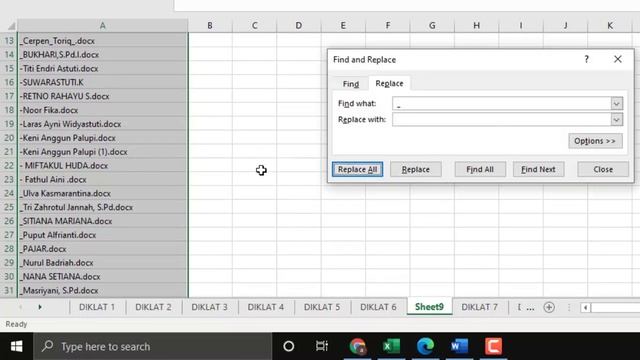Select the Sheet9 tab
Viewport: 640px width, 360px height.
(x=429, y=307)
